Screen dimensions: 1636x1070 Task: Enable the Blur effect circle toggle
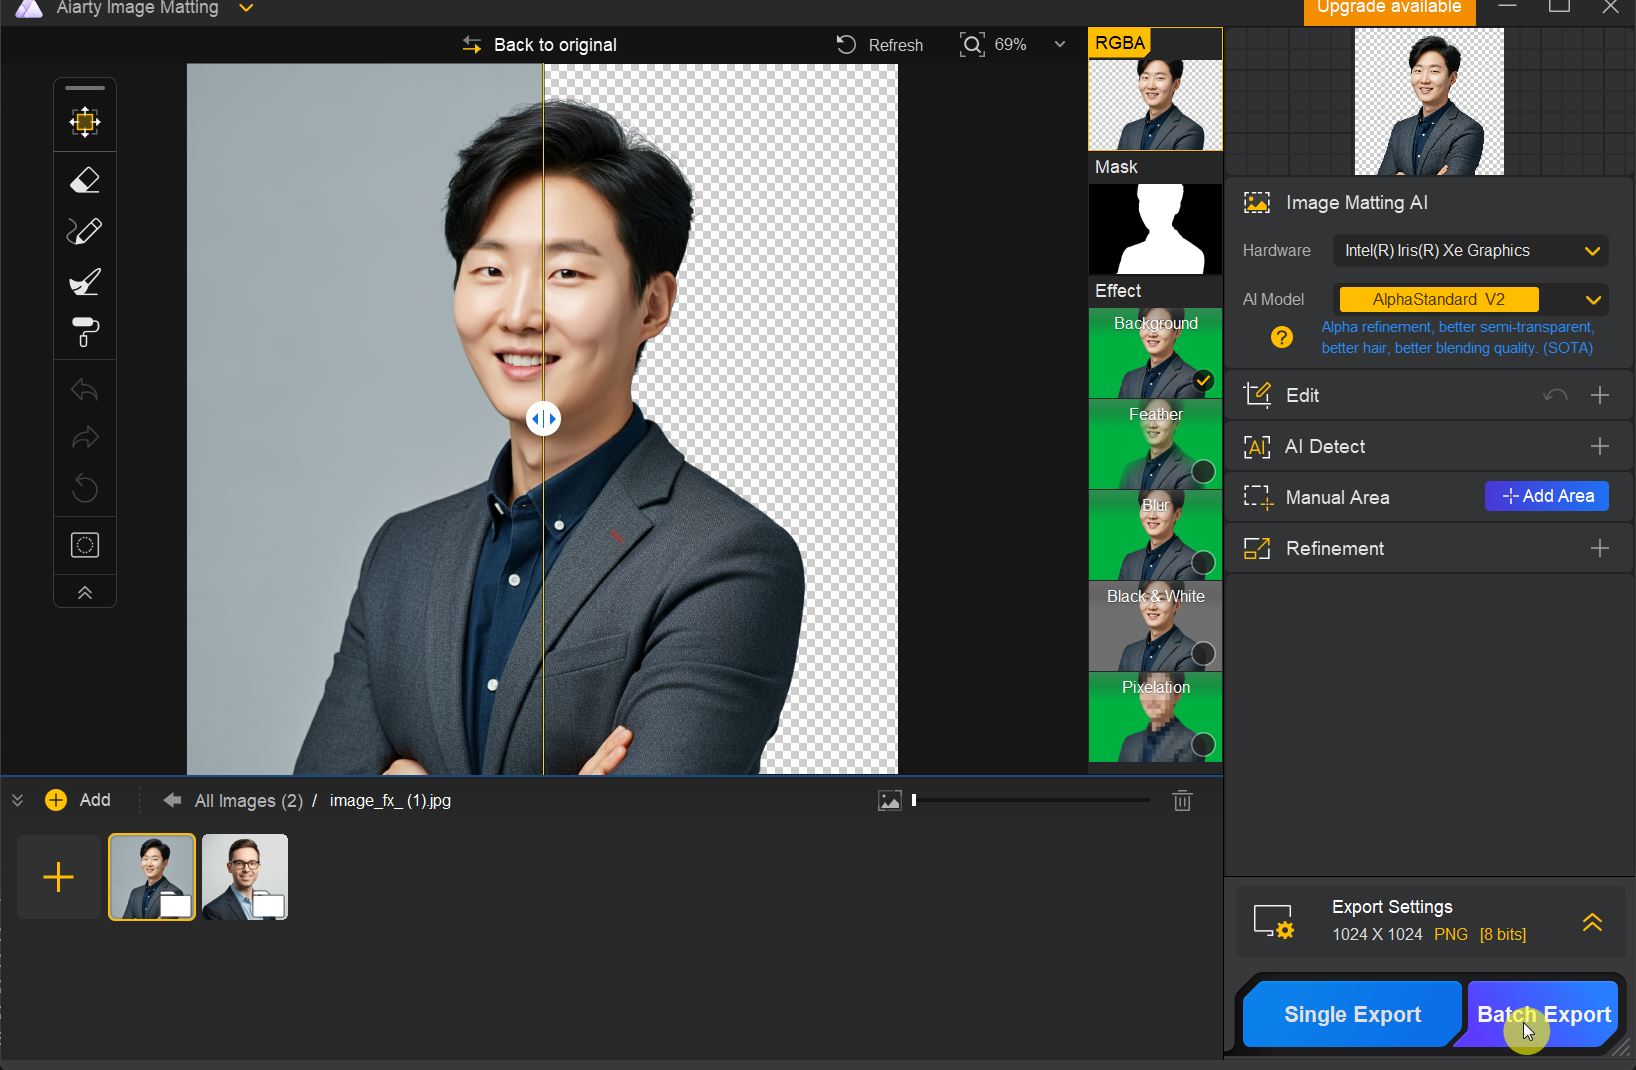[x=1204, y=563]
